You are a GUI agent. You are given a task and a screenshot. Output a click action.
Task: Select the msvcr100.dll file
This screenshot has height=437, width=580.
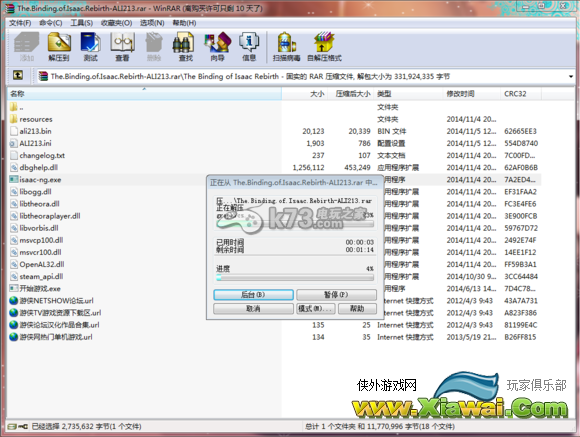pyautogui.click(x=36, y=252)
